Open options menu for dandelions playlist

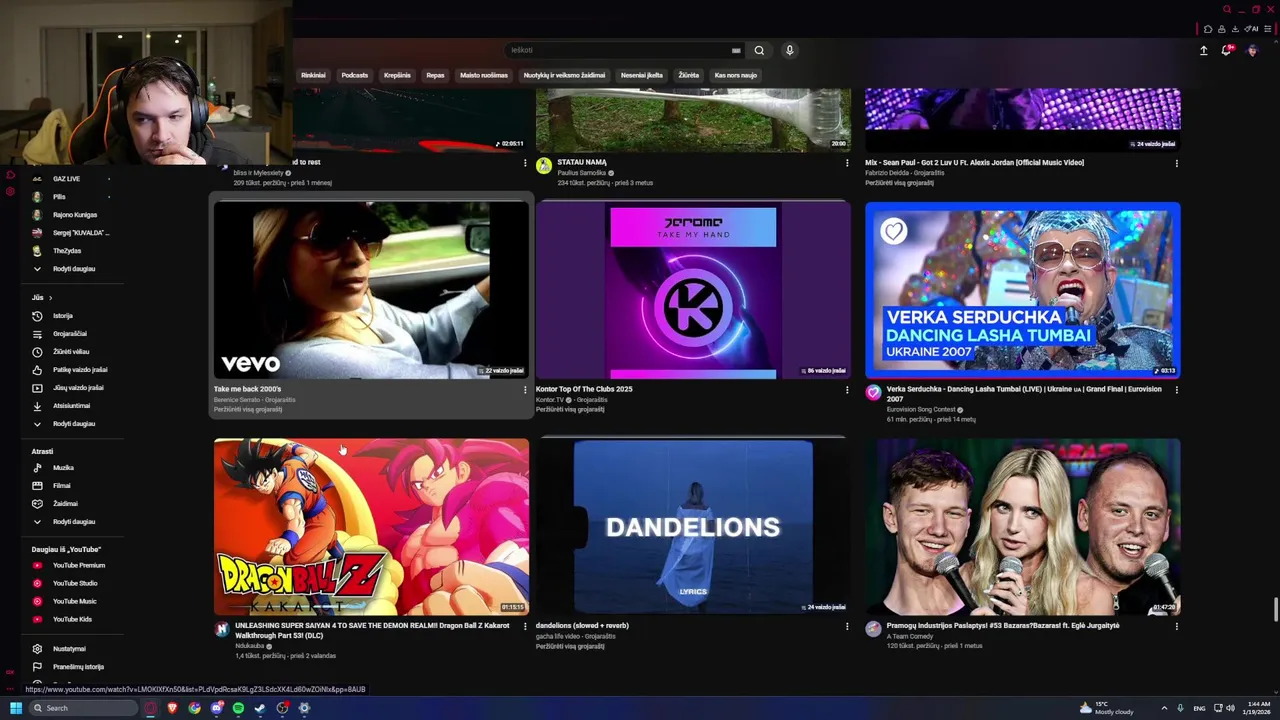pos(847,627)
